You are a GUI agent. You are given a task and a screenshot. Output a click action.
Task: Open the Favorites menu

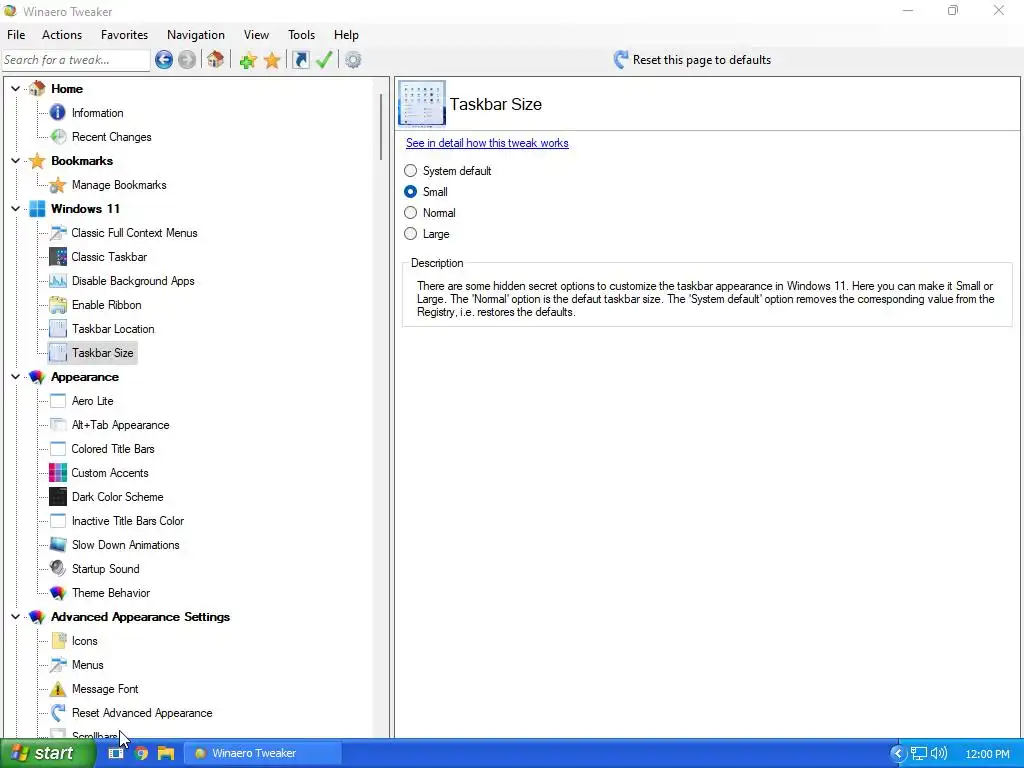click(x=124, y=35)
